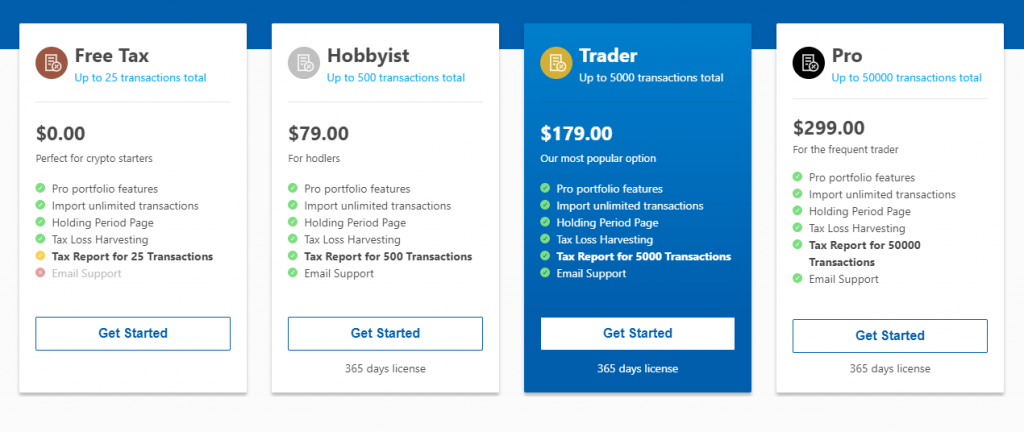Click the gold Trader plan icon
Screen dimensions: 1024x432
556,63
